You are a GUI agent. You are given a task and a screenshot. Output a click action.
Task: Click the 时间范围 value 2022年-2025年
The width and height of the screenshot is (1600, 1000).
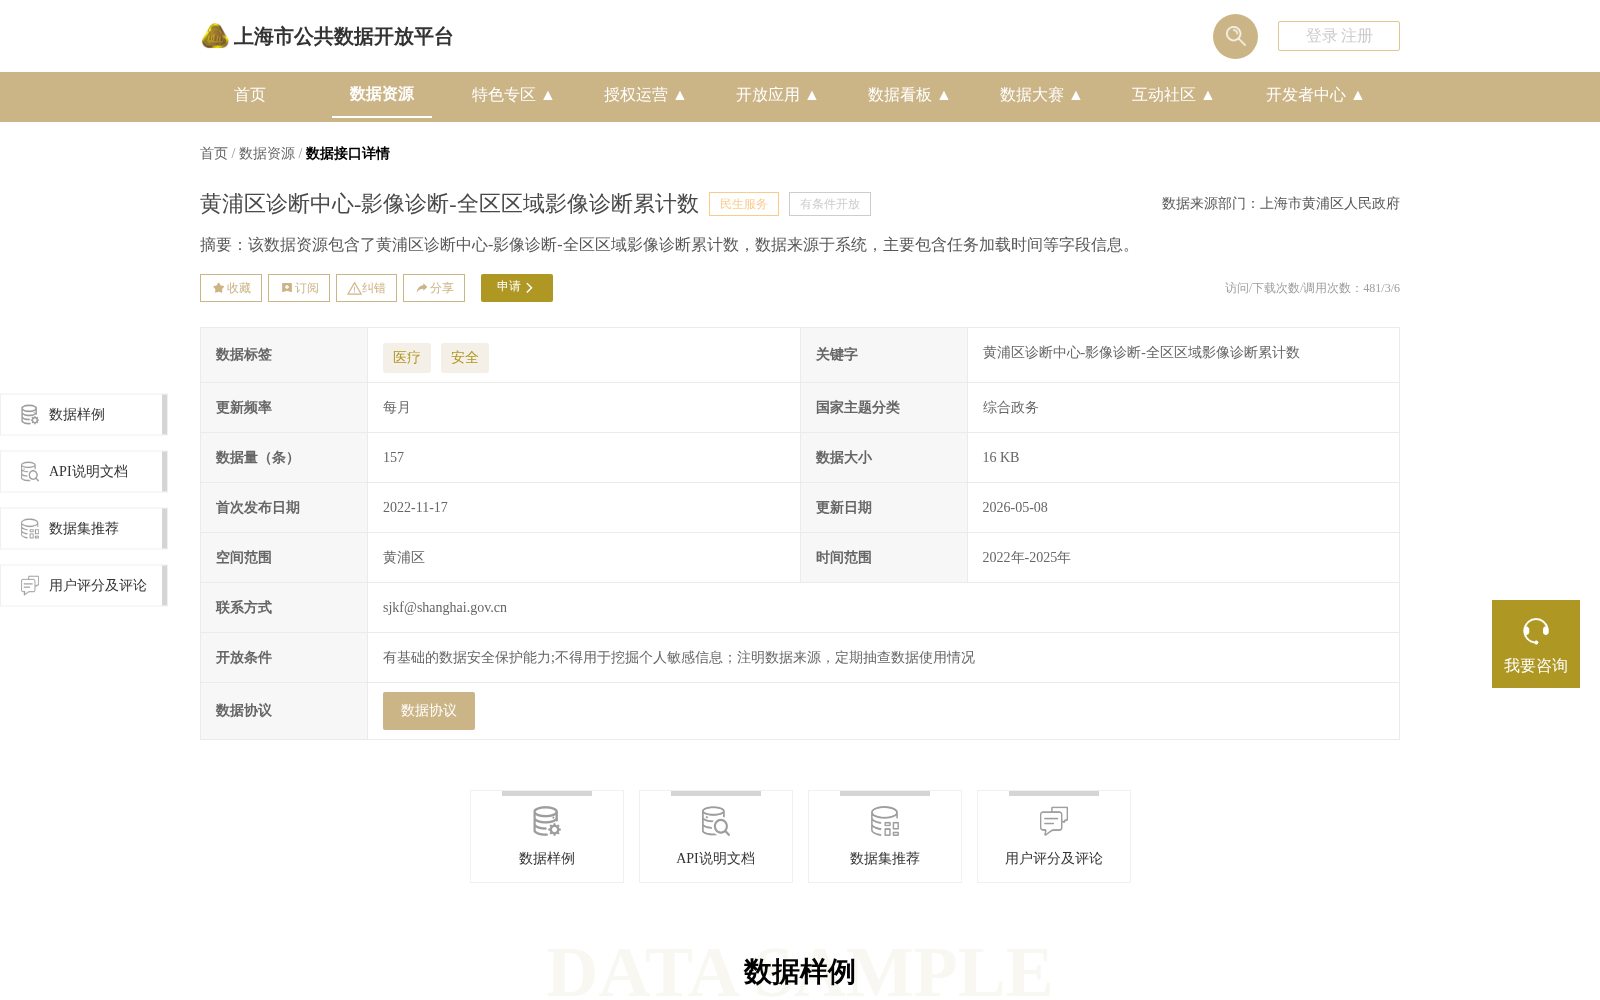click(1026, 558)
